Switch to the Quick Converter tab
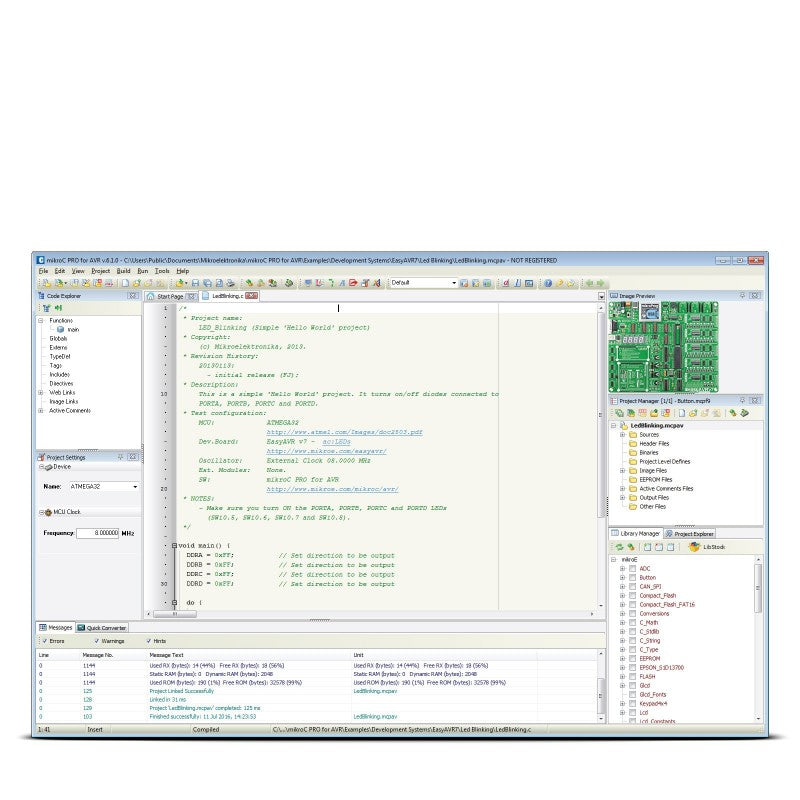This screenshot has height=800, width=800. coord(104,627)
